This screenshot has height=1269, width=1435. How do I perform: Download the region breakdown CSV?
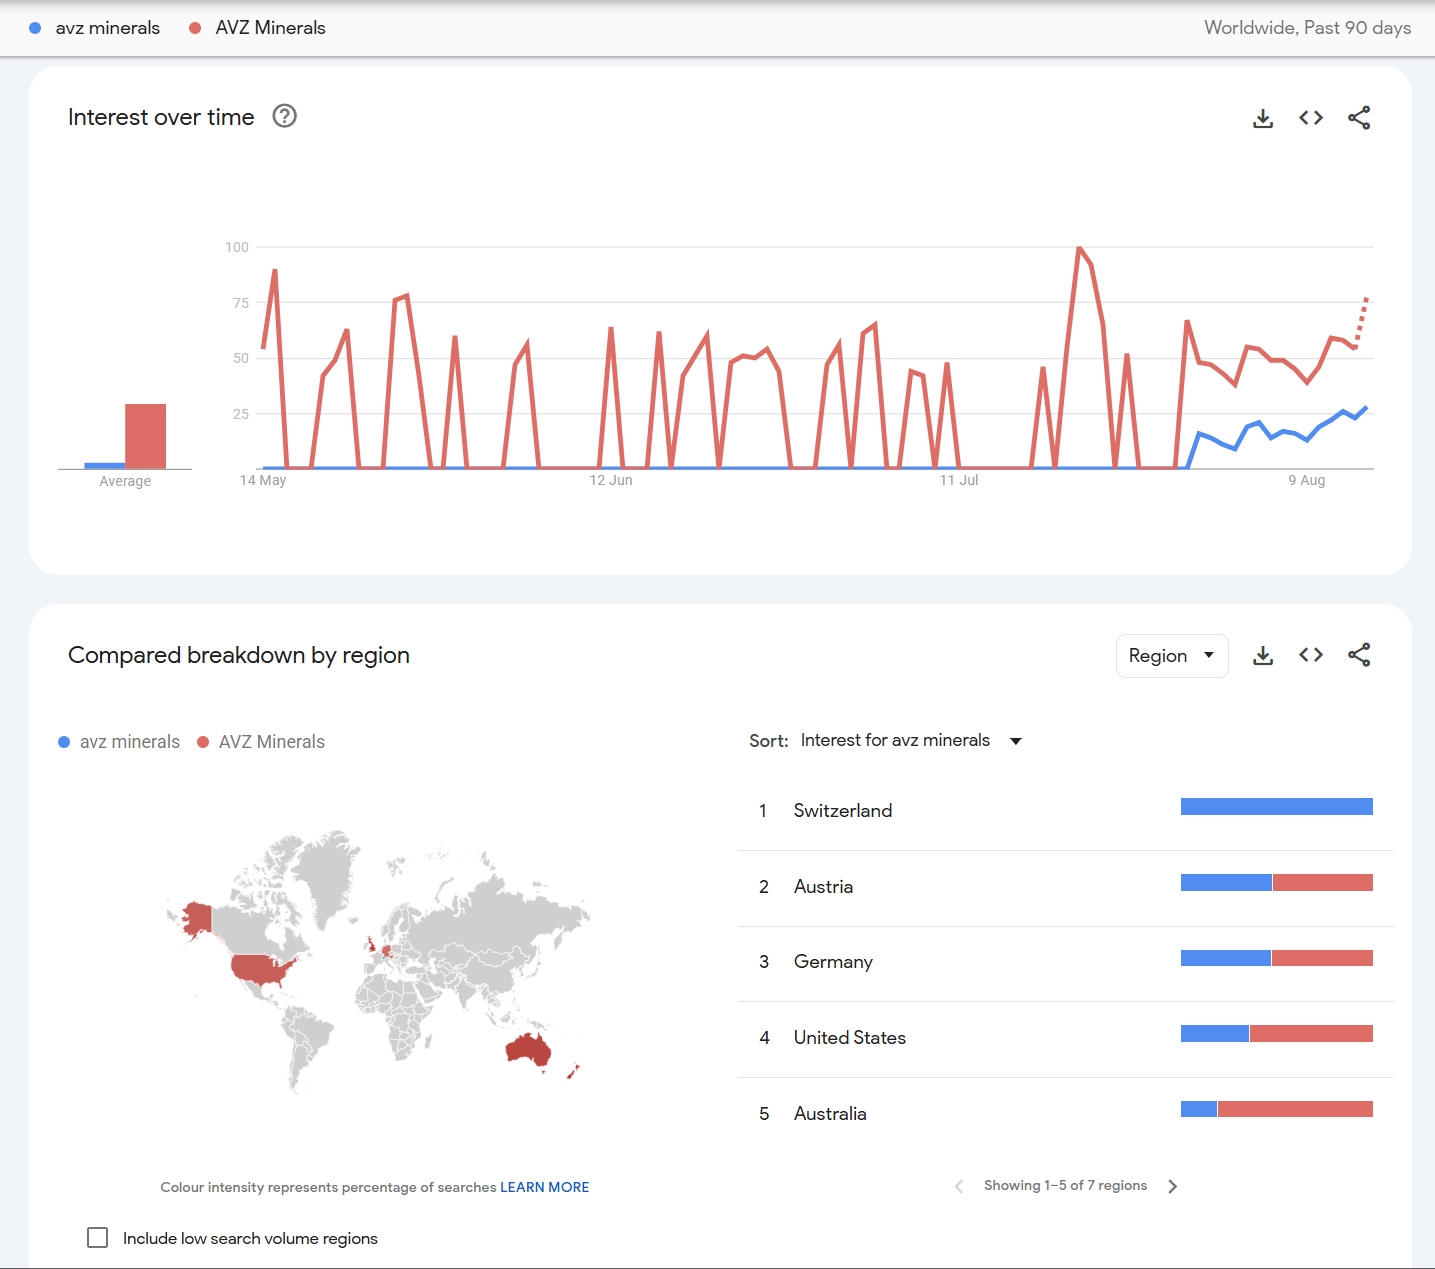coord(1263,655)
